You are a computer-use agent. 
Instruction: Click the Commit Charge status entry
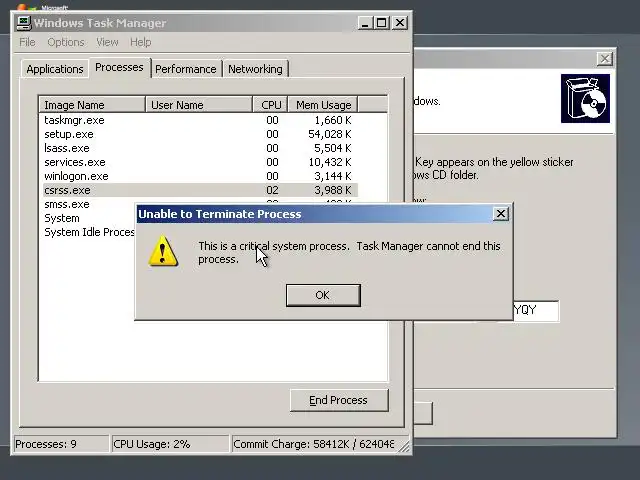[313, 444]
